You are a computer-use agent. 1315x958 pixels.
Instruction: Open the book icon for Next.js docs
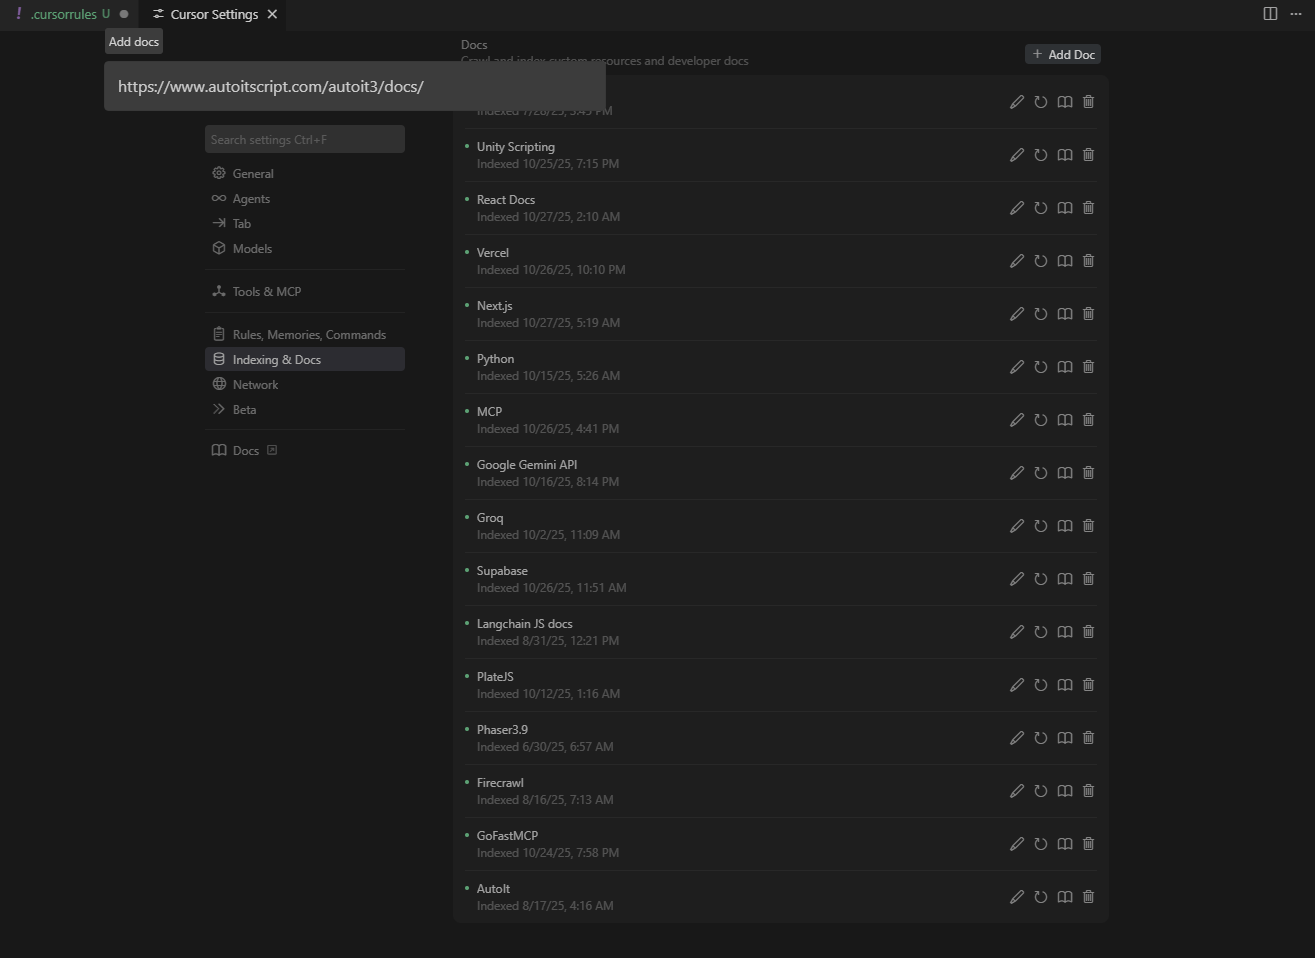(1064, 314)
